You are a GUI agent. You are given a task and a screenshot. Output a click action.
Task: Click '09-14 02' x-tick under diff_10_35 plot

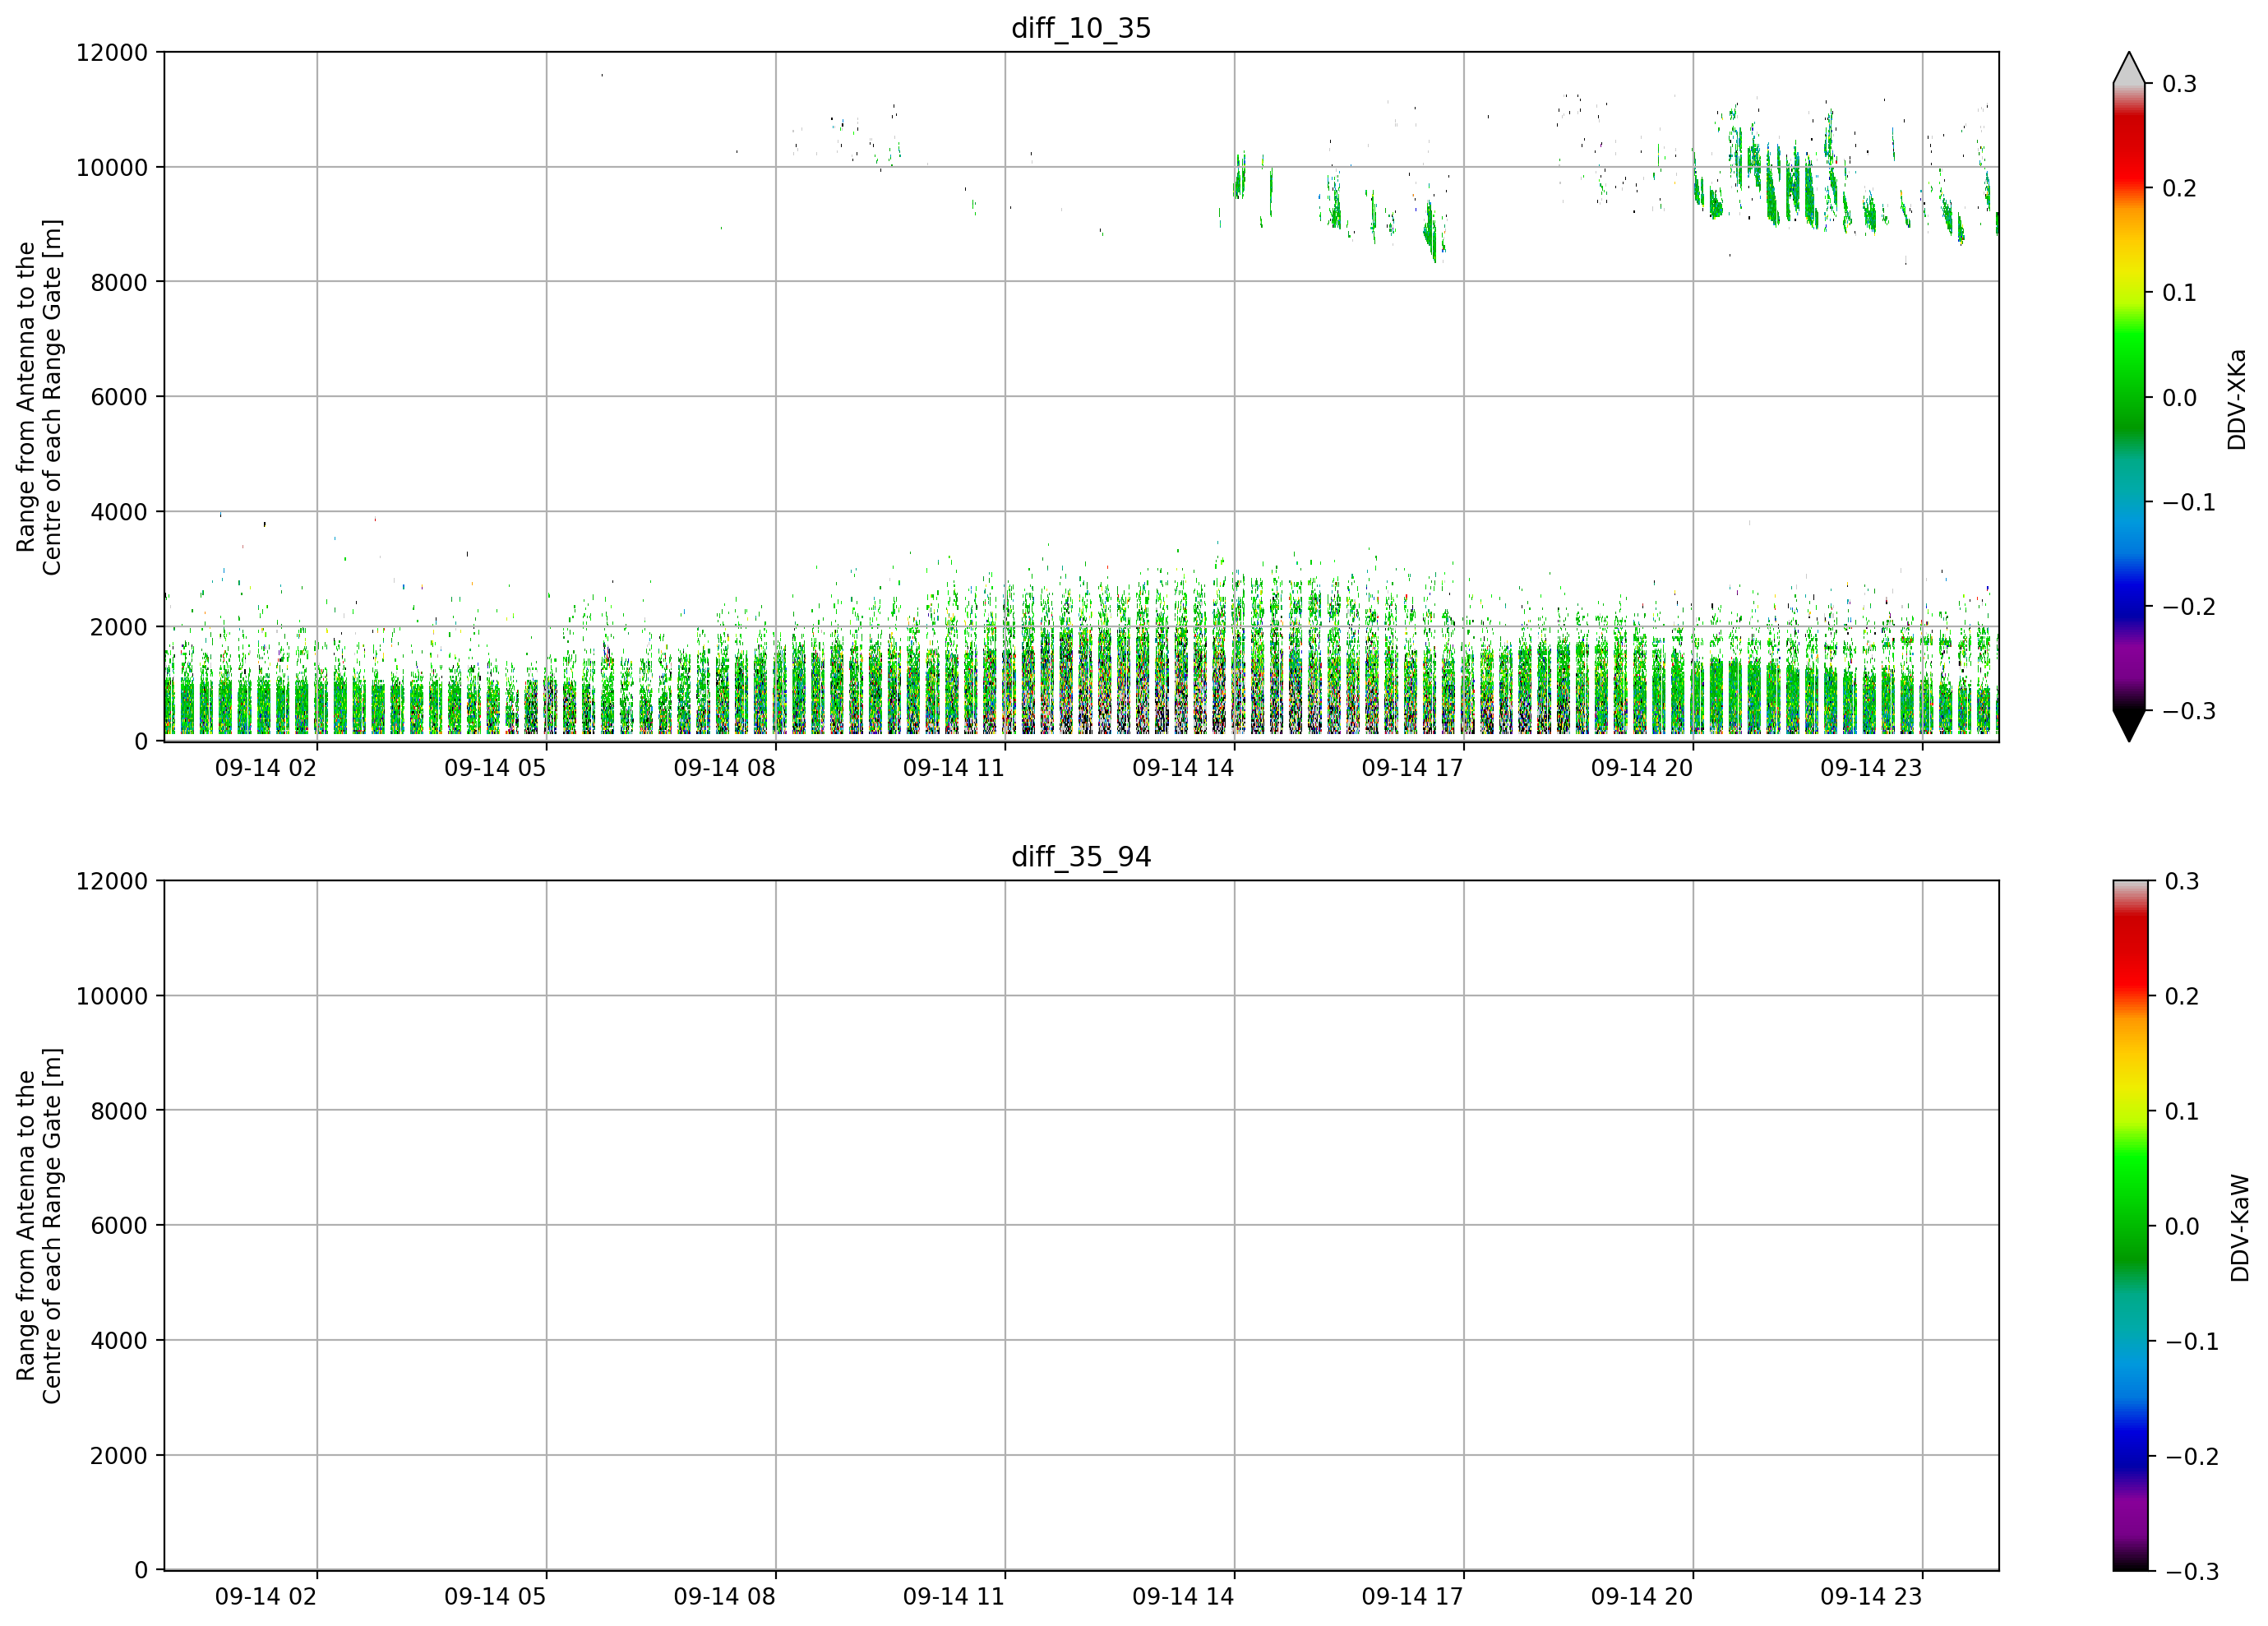[x=266, y=768]
